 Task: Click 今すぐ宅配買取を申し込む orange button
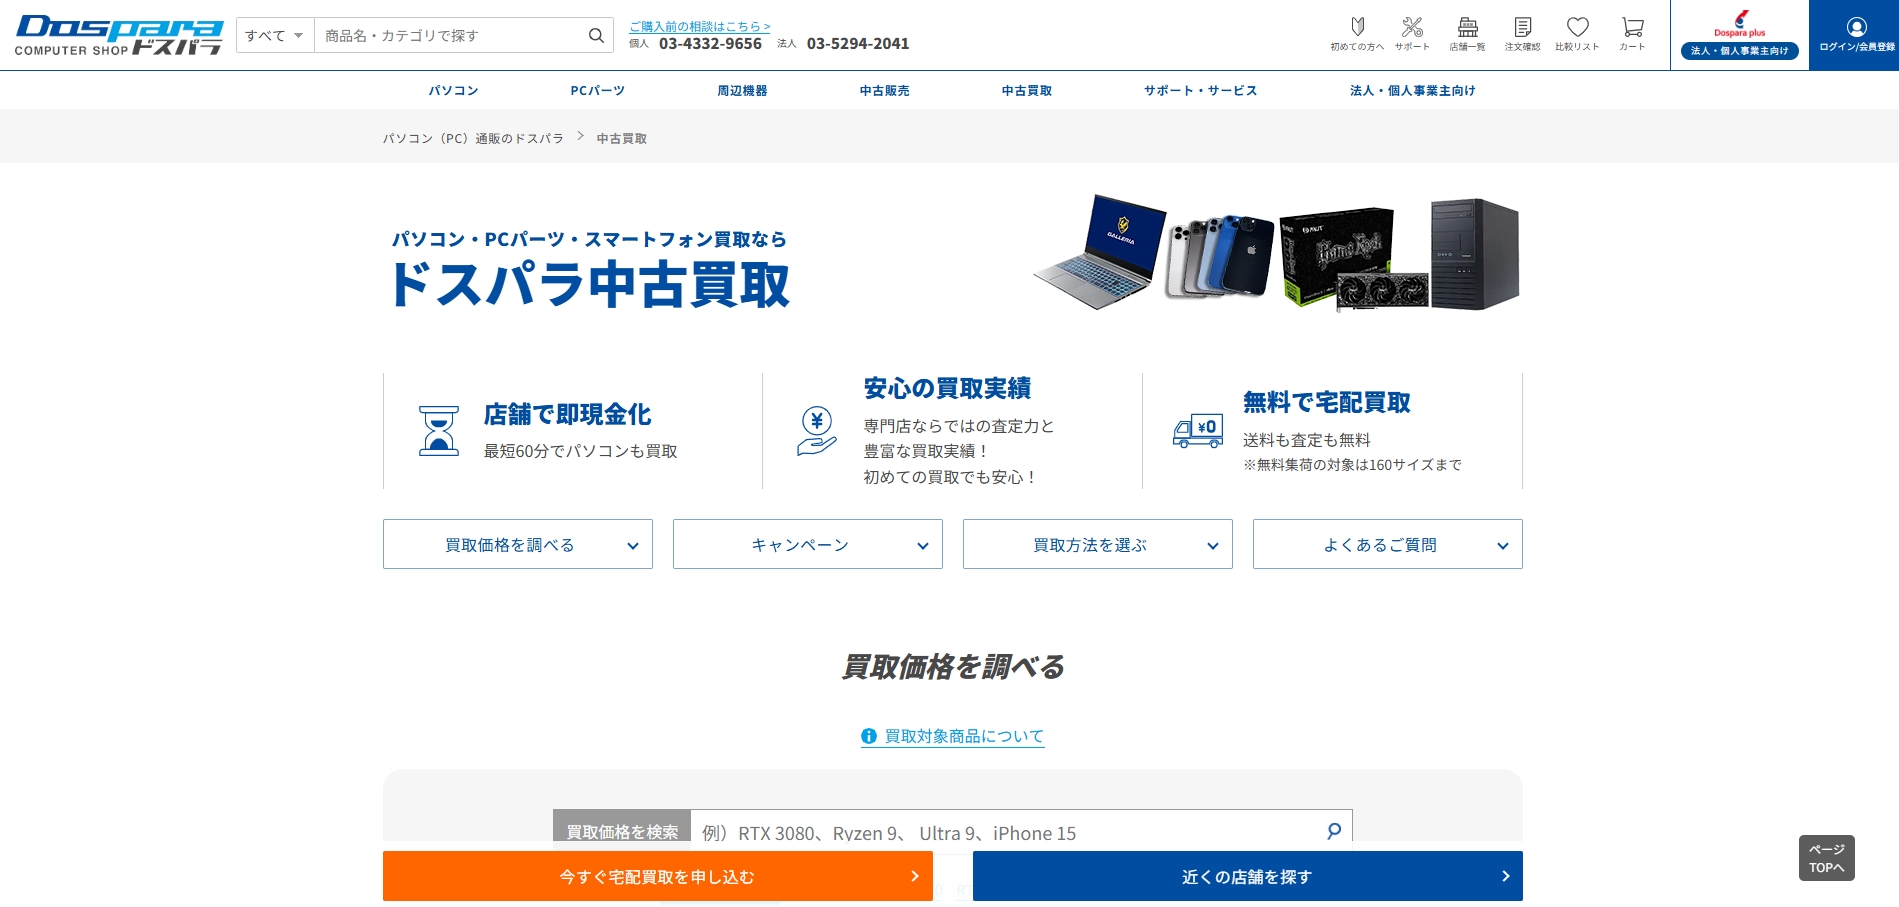[658, 876]
